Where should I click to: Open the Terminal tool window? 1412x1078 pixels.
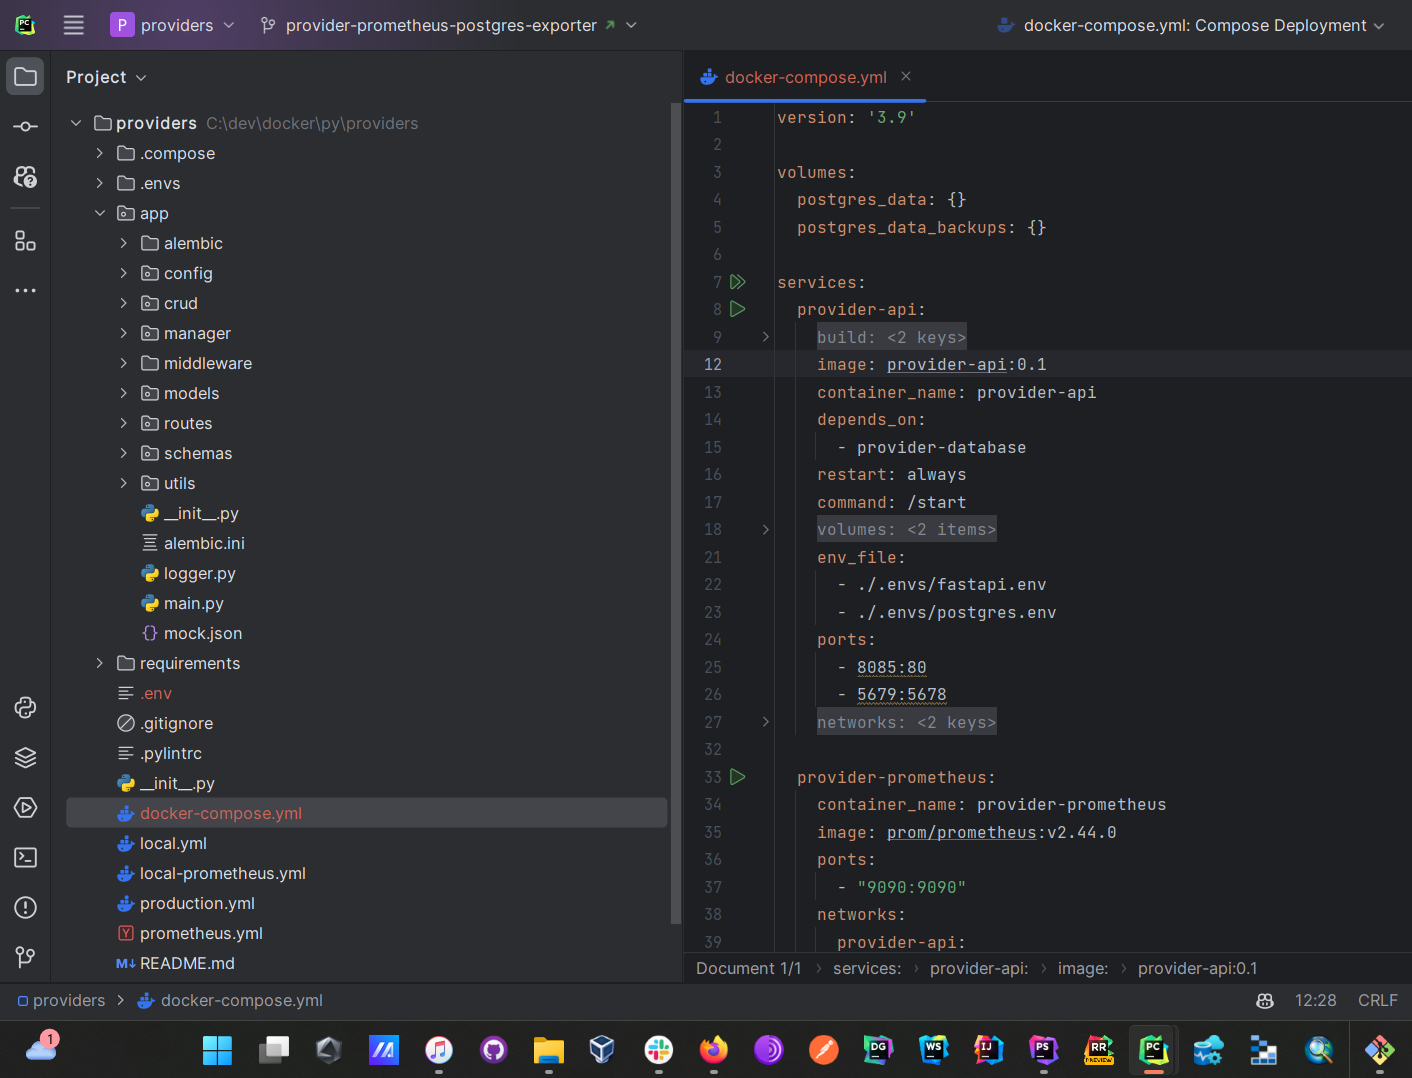pos(26,858)
